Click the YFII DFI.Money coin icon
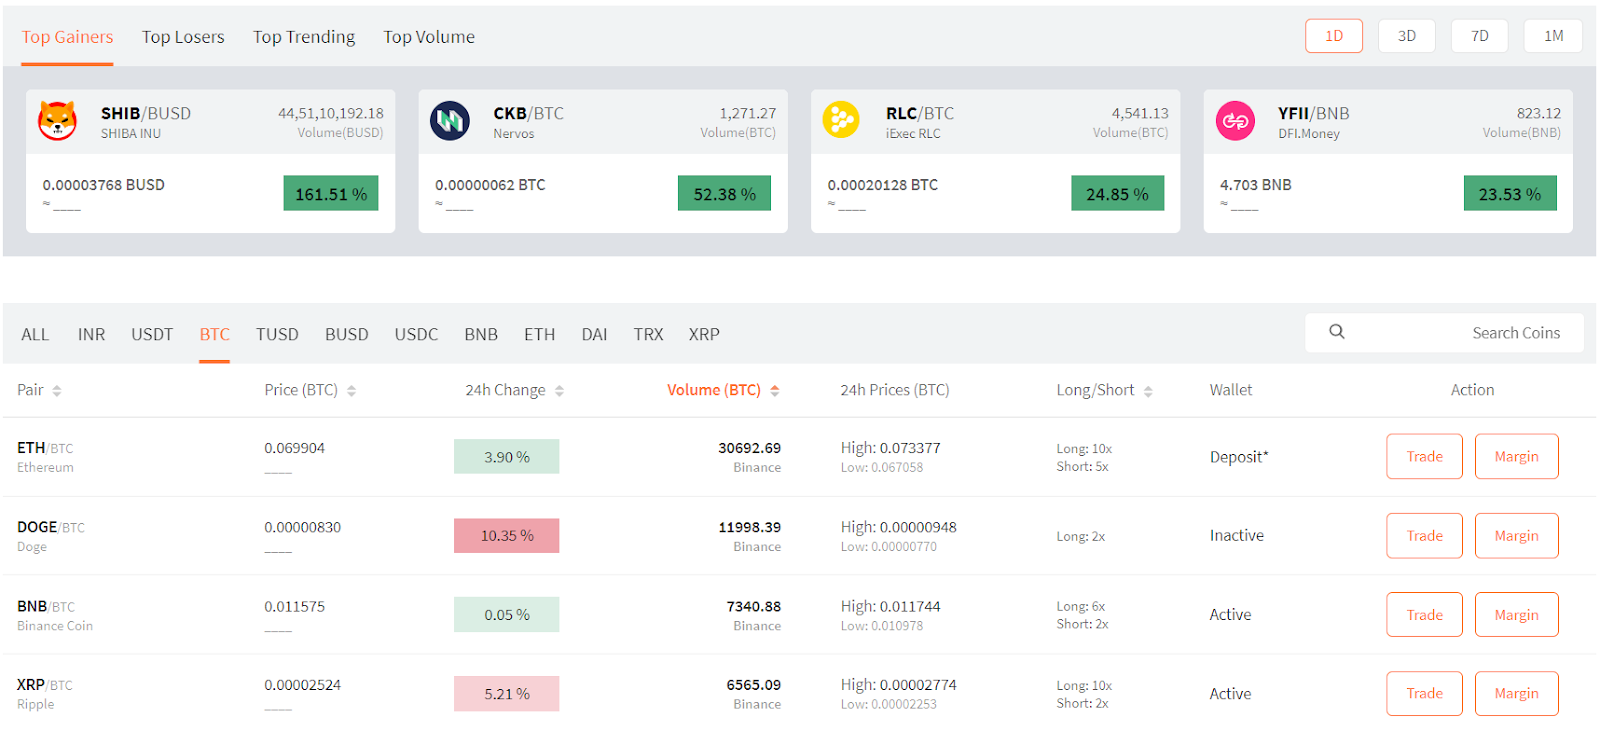 coord(1235,121)
